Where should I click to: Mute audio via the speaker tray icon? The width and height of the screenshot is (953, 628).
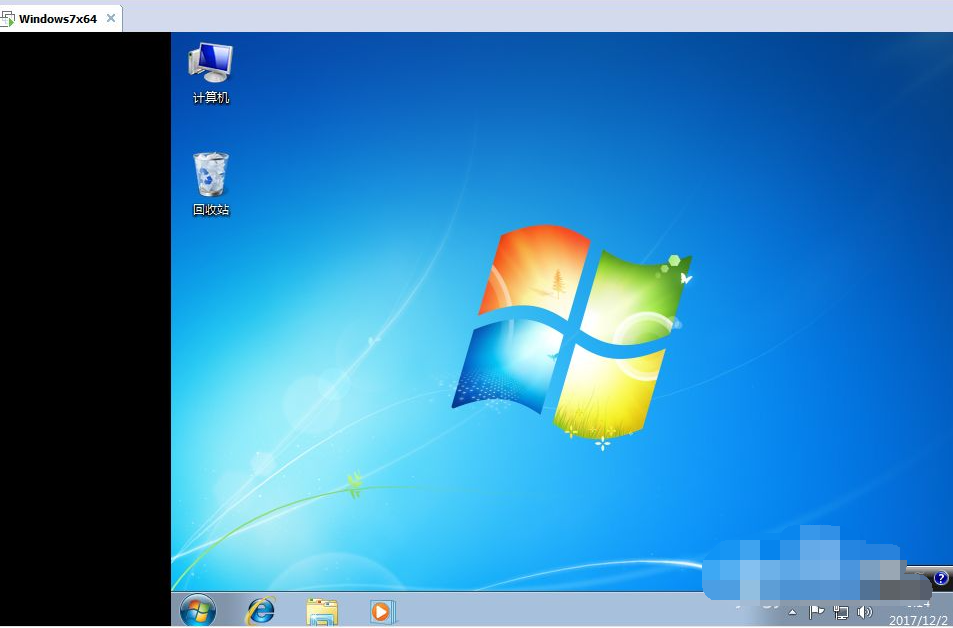point(865,611)
